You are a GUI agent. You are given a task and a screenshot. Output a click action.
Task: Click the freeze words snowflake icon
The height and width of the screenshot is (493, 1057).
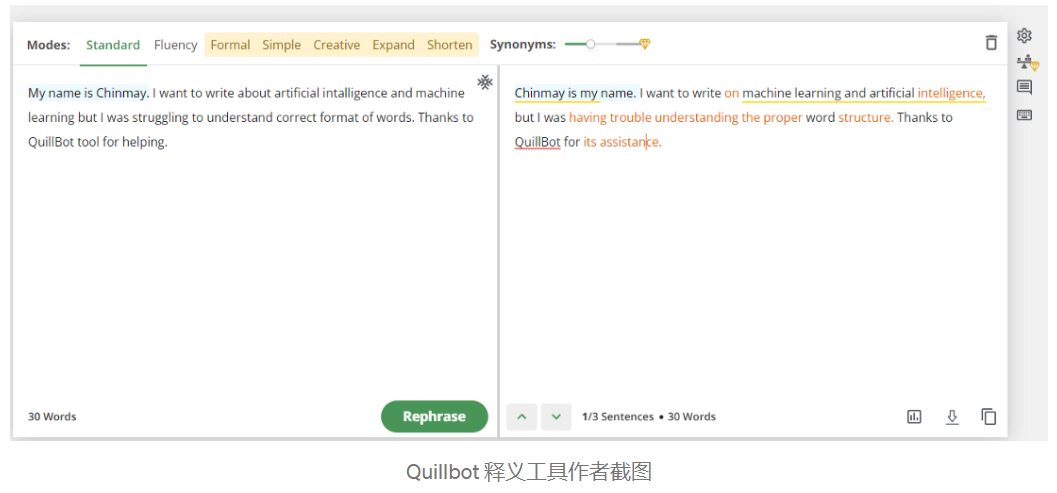[x=485, y=82]
